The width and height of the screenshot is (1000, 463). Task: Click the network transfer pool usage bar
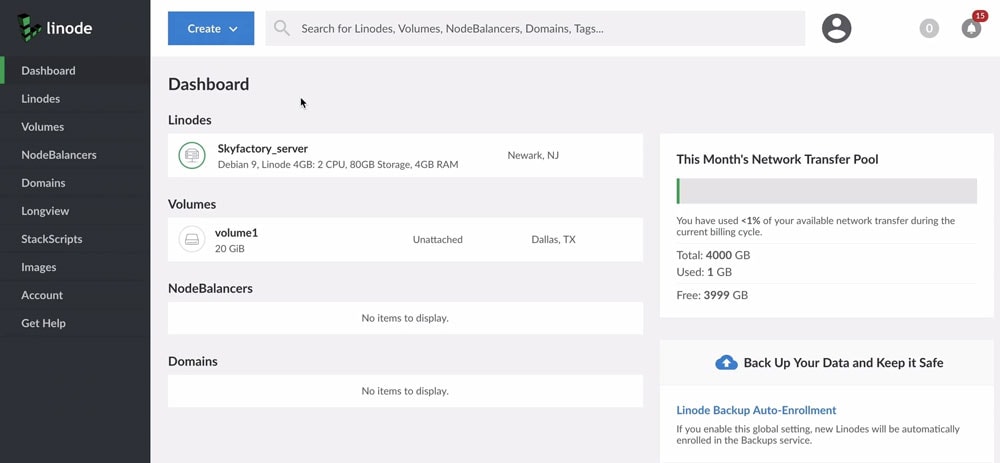pos(827,191)
